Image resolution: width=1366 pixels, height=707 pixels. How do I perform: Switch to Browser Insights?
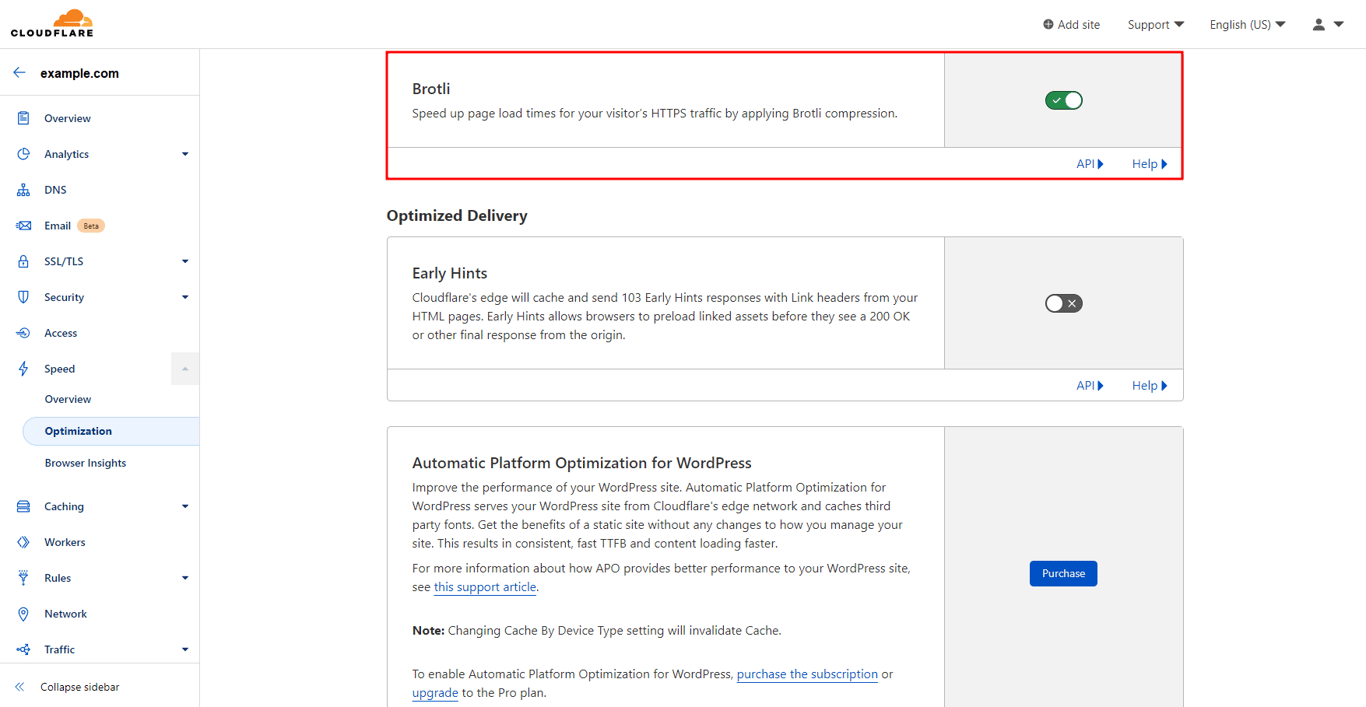point(85,462)
